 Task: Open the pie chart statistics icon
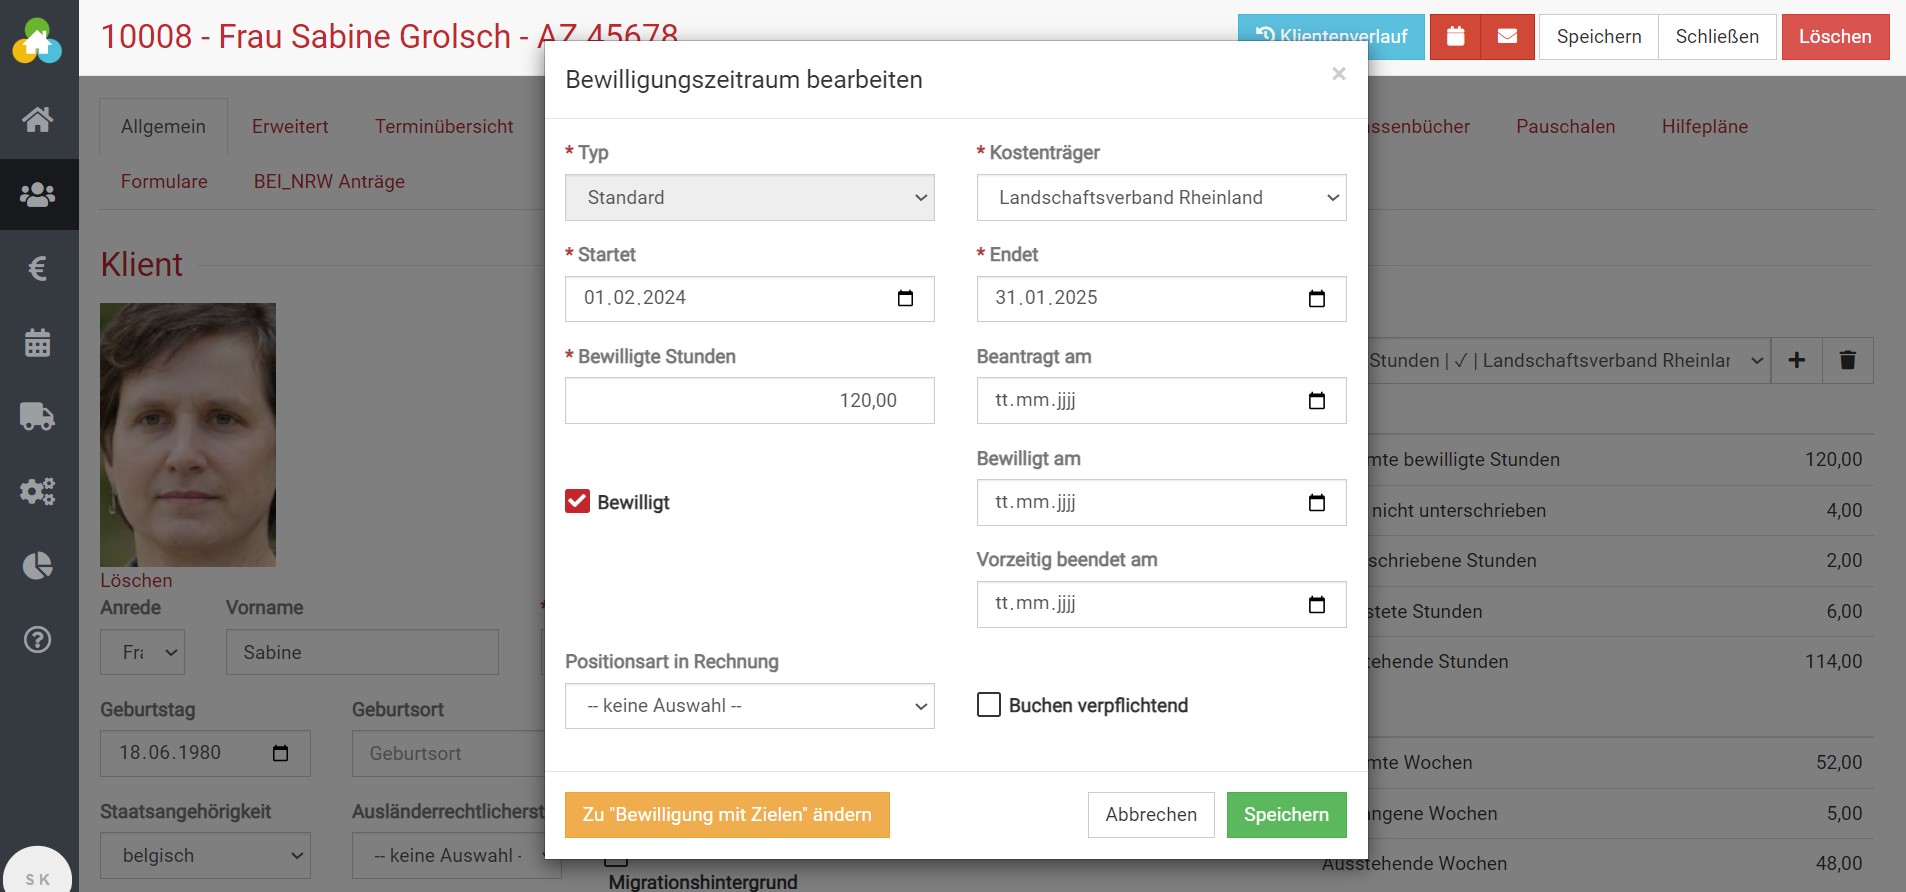(x=38, y=566)
